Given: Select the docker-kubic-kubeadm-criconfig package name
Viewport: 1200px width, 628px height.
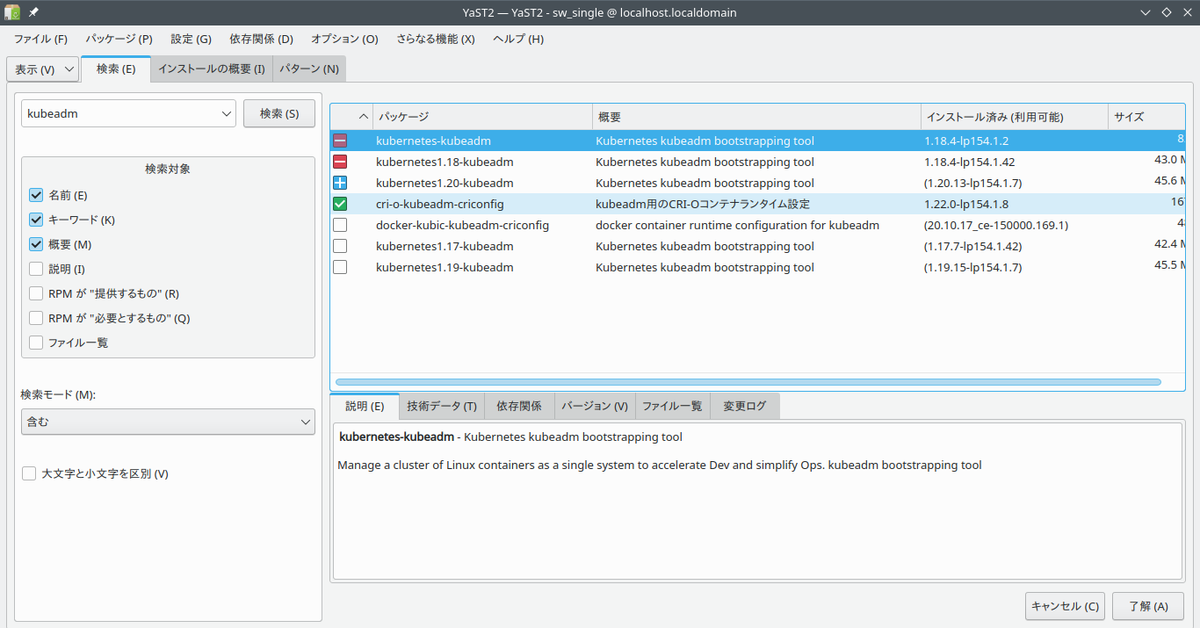Looking at the screenshot, I should 462,225.
